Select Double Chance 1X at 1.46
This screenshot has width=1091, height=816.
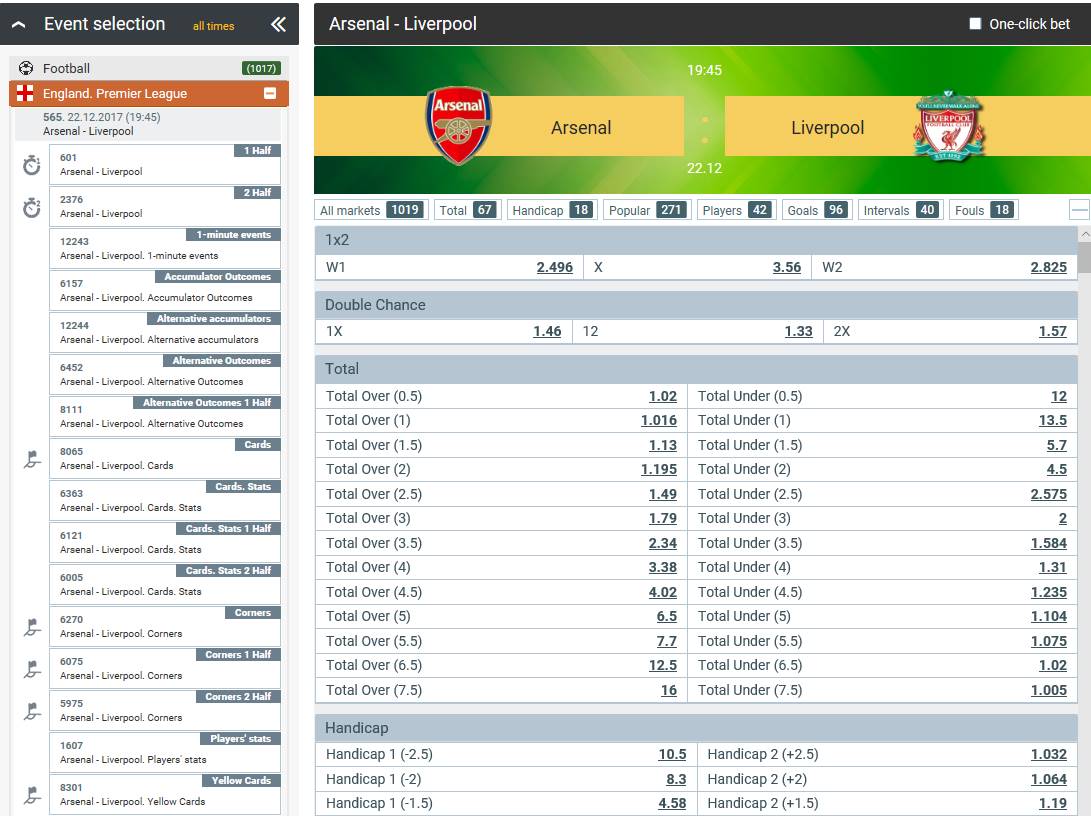547,331
